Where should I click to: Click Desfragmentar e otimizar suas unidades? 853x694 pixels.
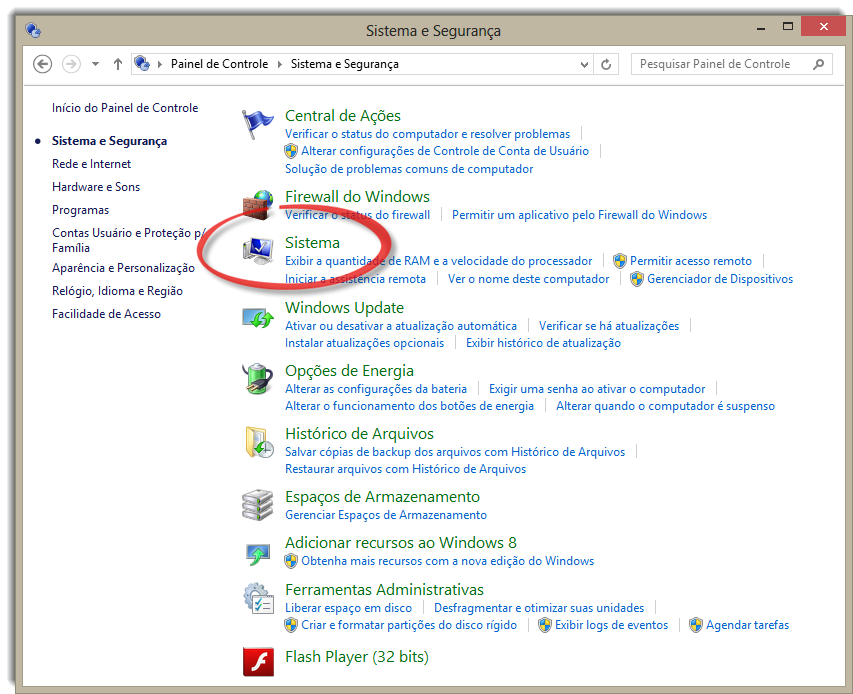click(539, 608)
